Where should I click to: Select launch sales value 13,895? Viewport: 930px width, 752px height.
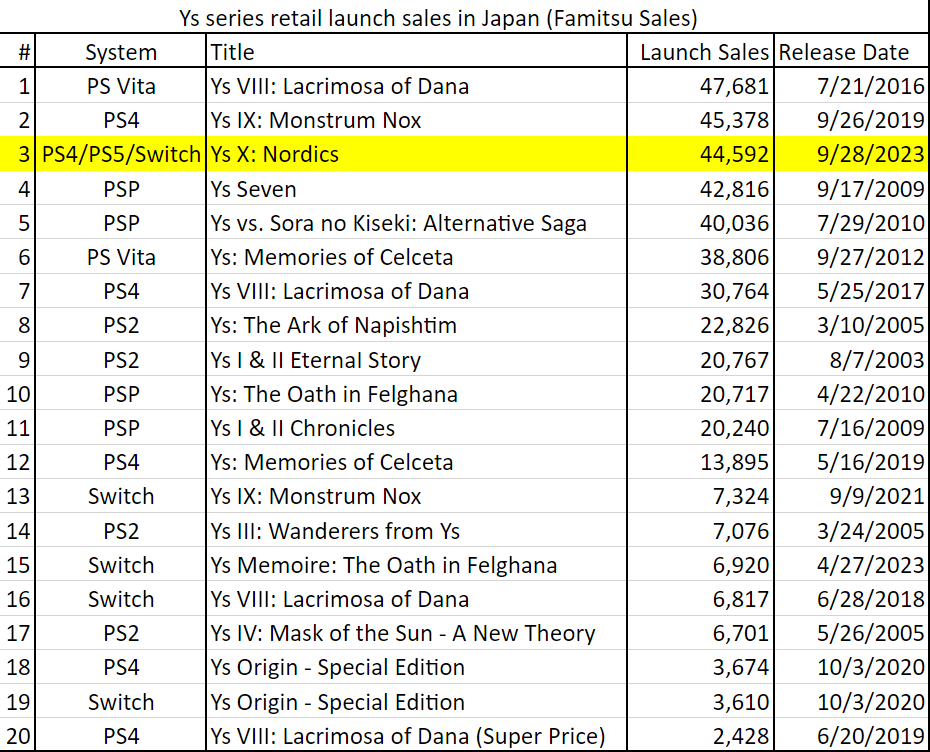tap(734, 462)
